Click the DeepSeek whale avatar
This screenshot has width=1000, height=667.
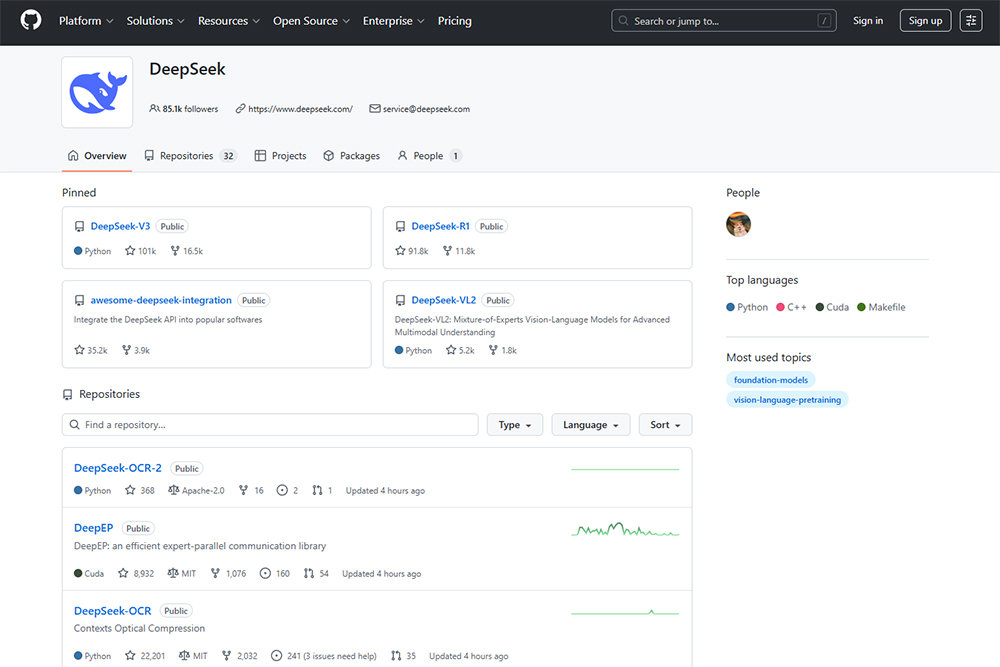[97, 92]
